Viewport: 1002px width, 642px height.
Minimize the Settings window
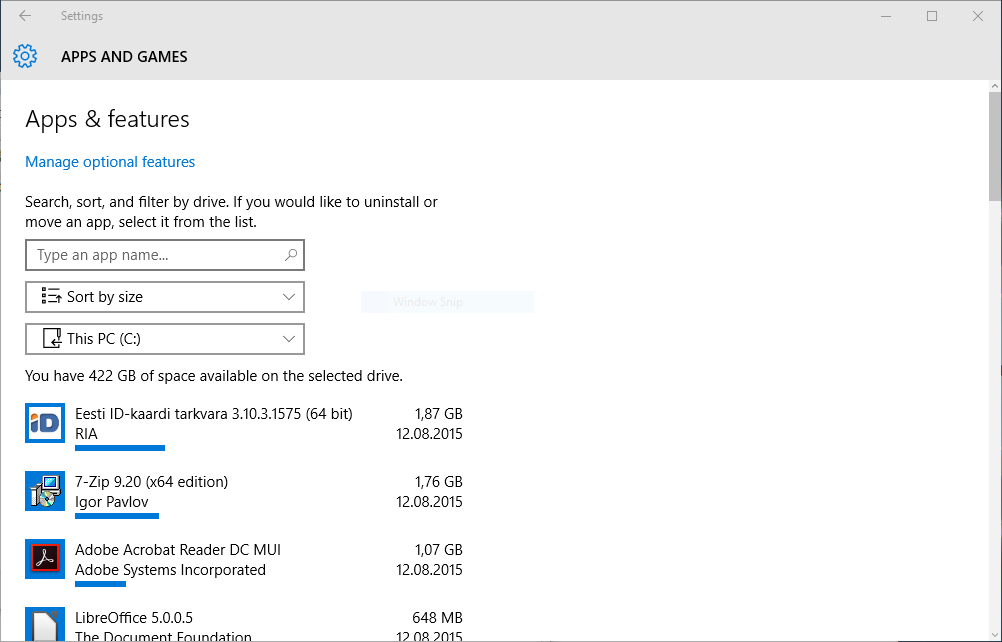tap(886, 16)
